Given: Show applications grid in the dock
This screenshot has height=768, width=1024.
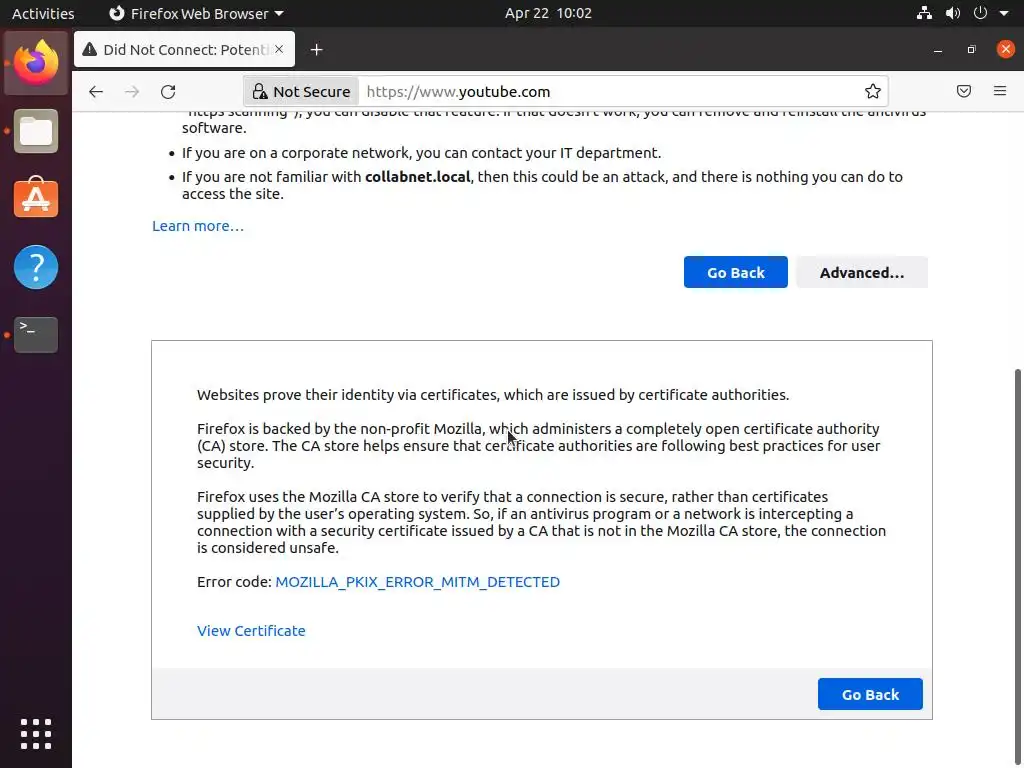Looking at the screenshot, I should pyautogui.click(x=36, y=733).
